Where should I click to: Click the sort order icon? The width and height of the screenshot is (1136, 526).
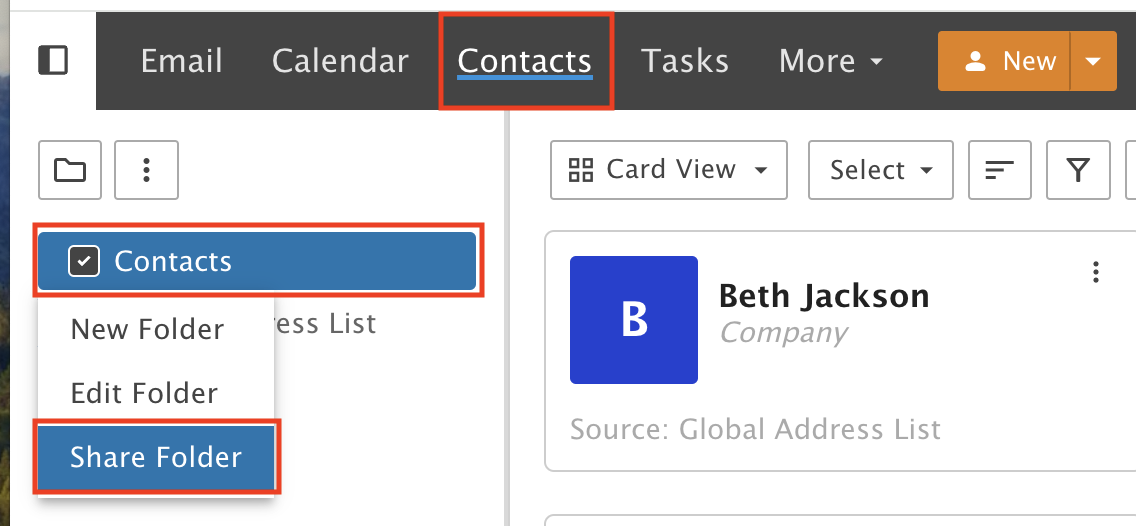pos(999,170)
